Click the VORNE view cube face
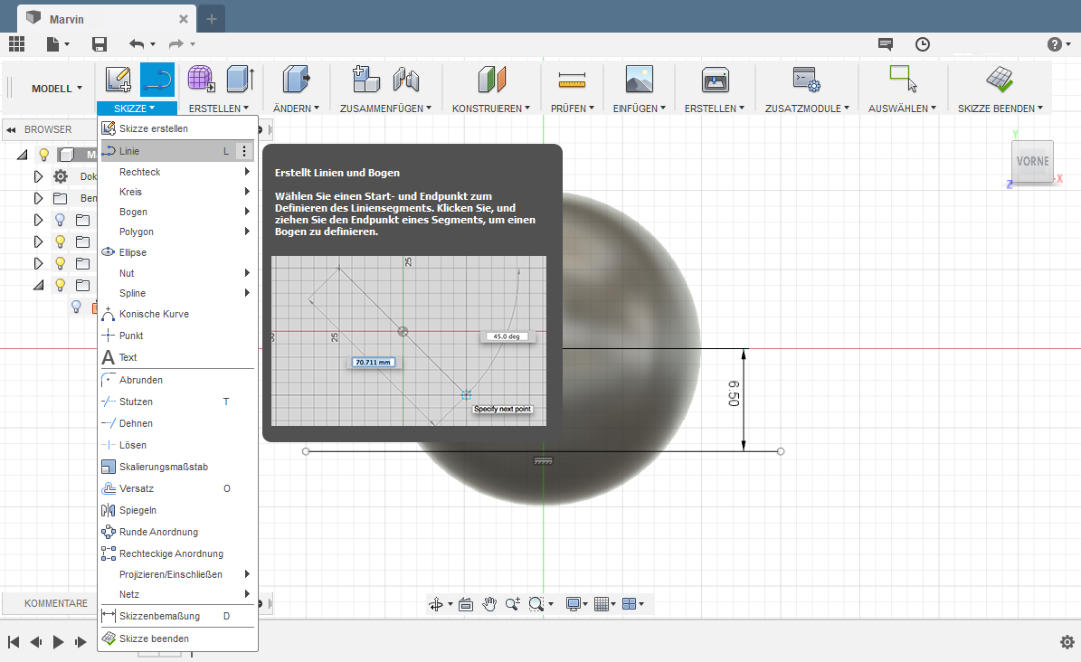Viewport: 1081px width, 662px height. (1032, 161)
